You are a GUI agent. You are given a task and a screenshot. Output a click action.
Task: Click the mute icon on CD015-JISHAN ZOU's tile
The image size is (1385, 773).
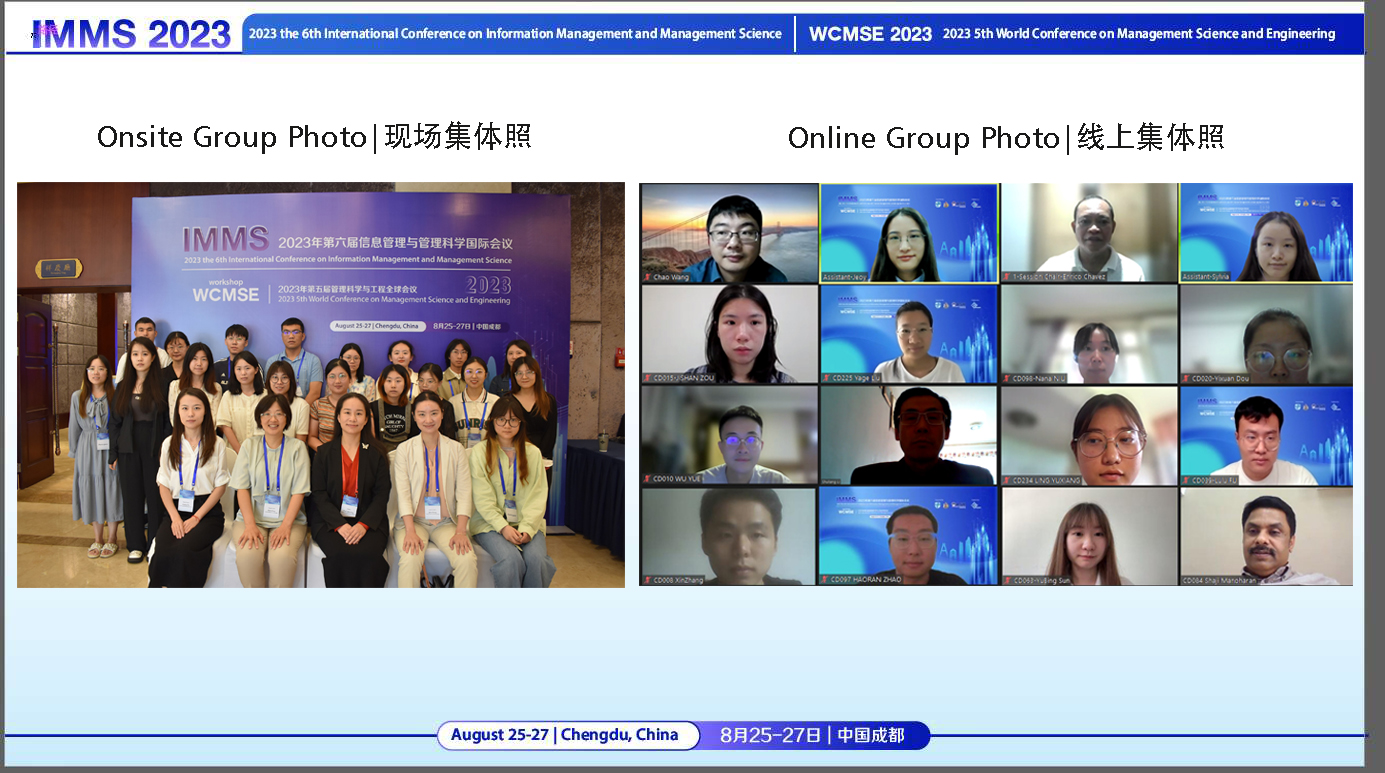647,378
